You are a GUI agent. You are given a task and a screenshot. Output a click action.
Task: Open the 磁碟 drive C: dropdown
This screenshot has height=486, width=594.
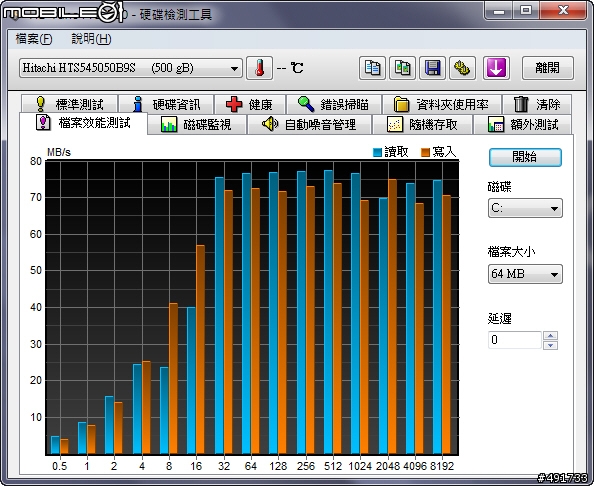[x=525, y=208]
